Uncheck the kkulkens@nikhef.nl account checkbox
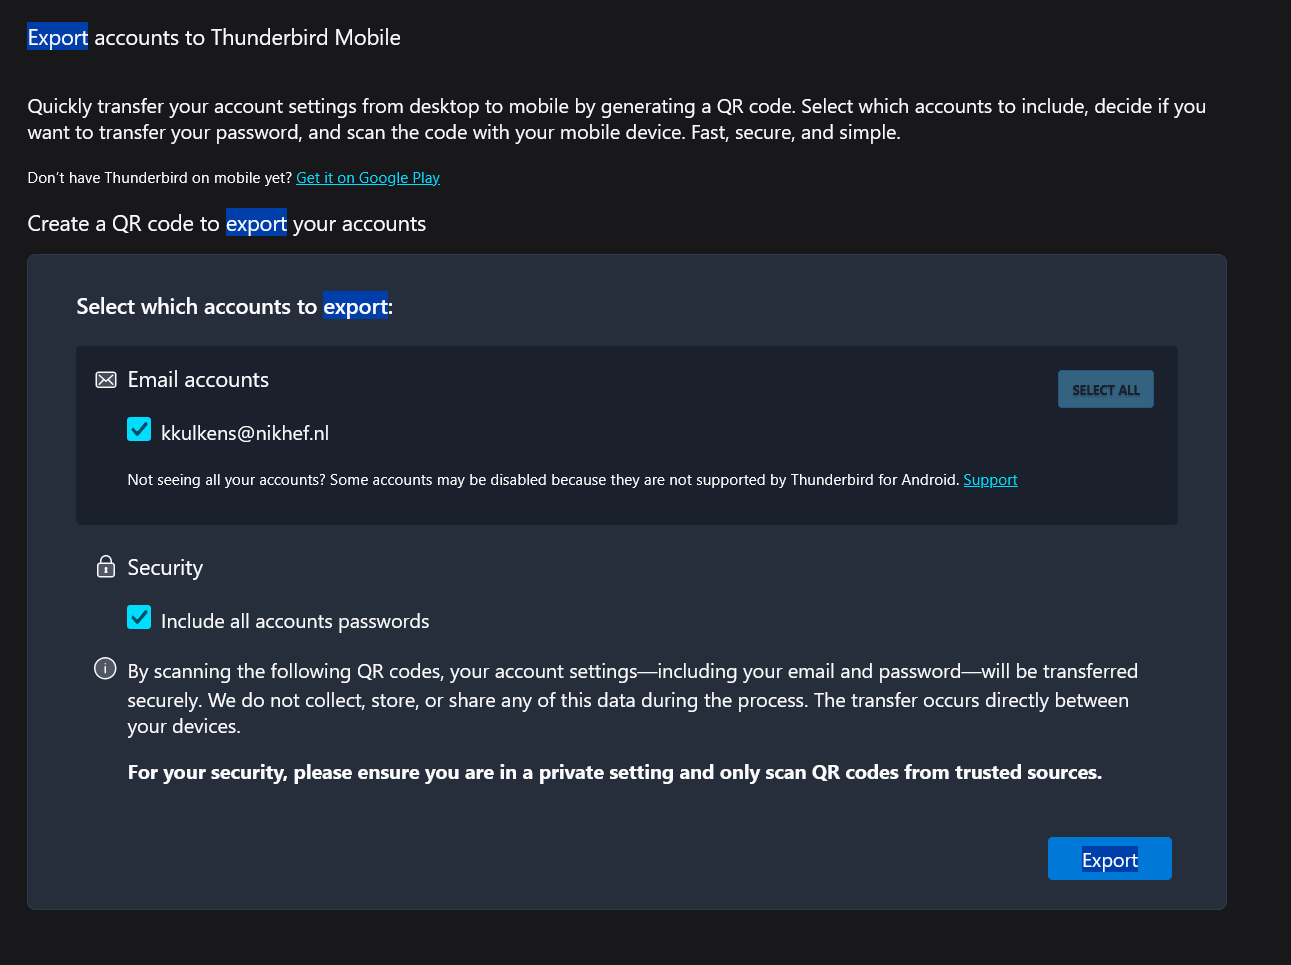The width and height of the screenshot is (1291, 965). coord(139,429)
